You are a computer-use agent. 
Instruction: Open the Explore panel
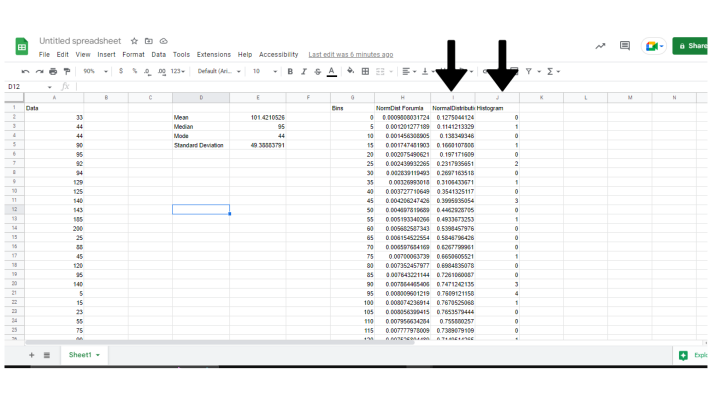(x=692, y=355)
